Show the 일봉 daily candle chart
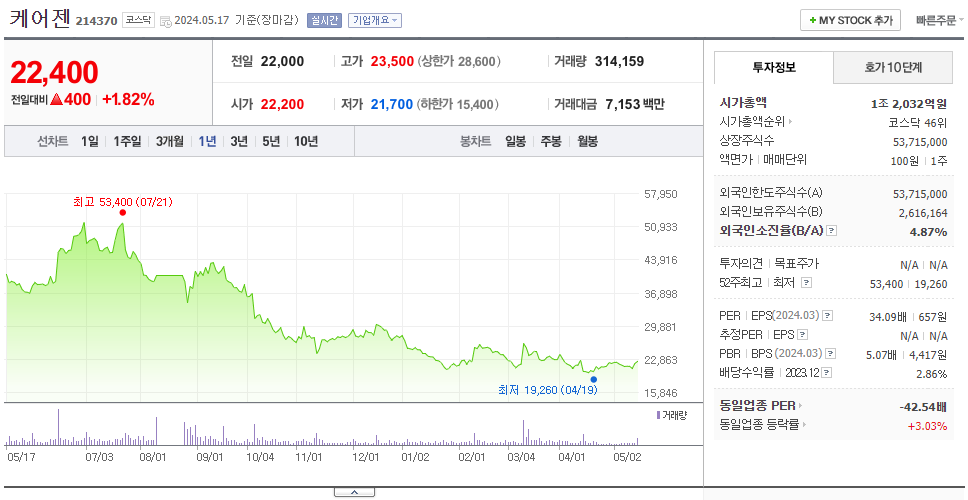 [x=515, y=141]
